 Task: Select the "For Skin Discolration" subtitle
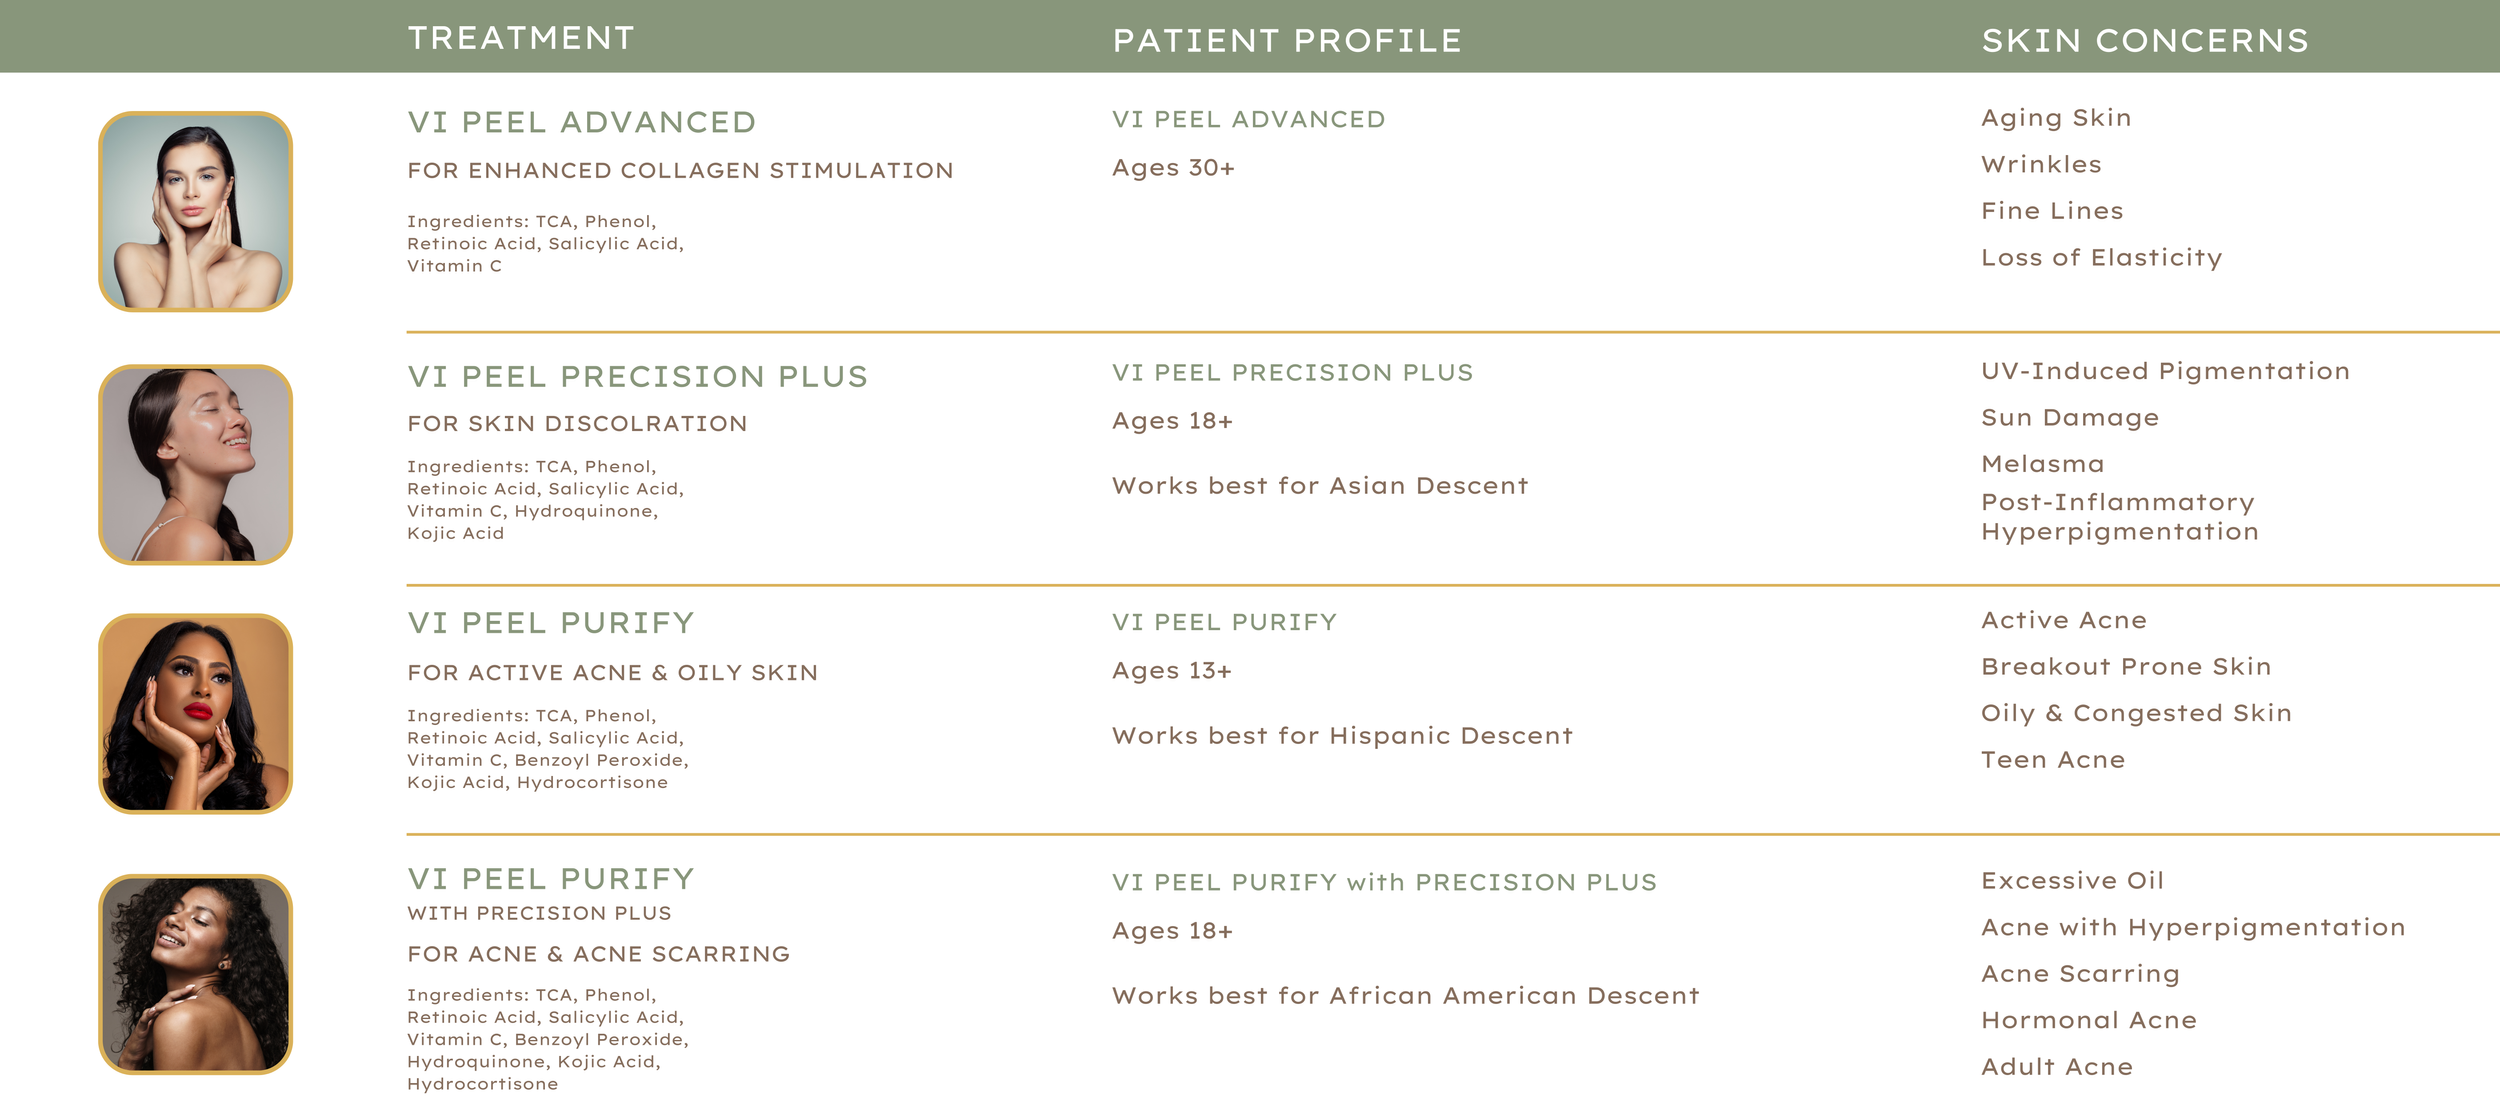coord(577,424)
